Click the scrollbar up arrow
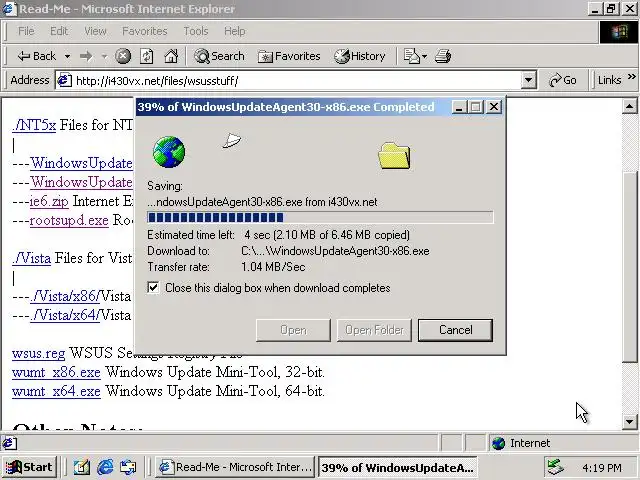This screenshot has width=640, height=480. pyautogui.click(x=629, y=107)
